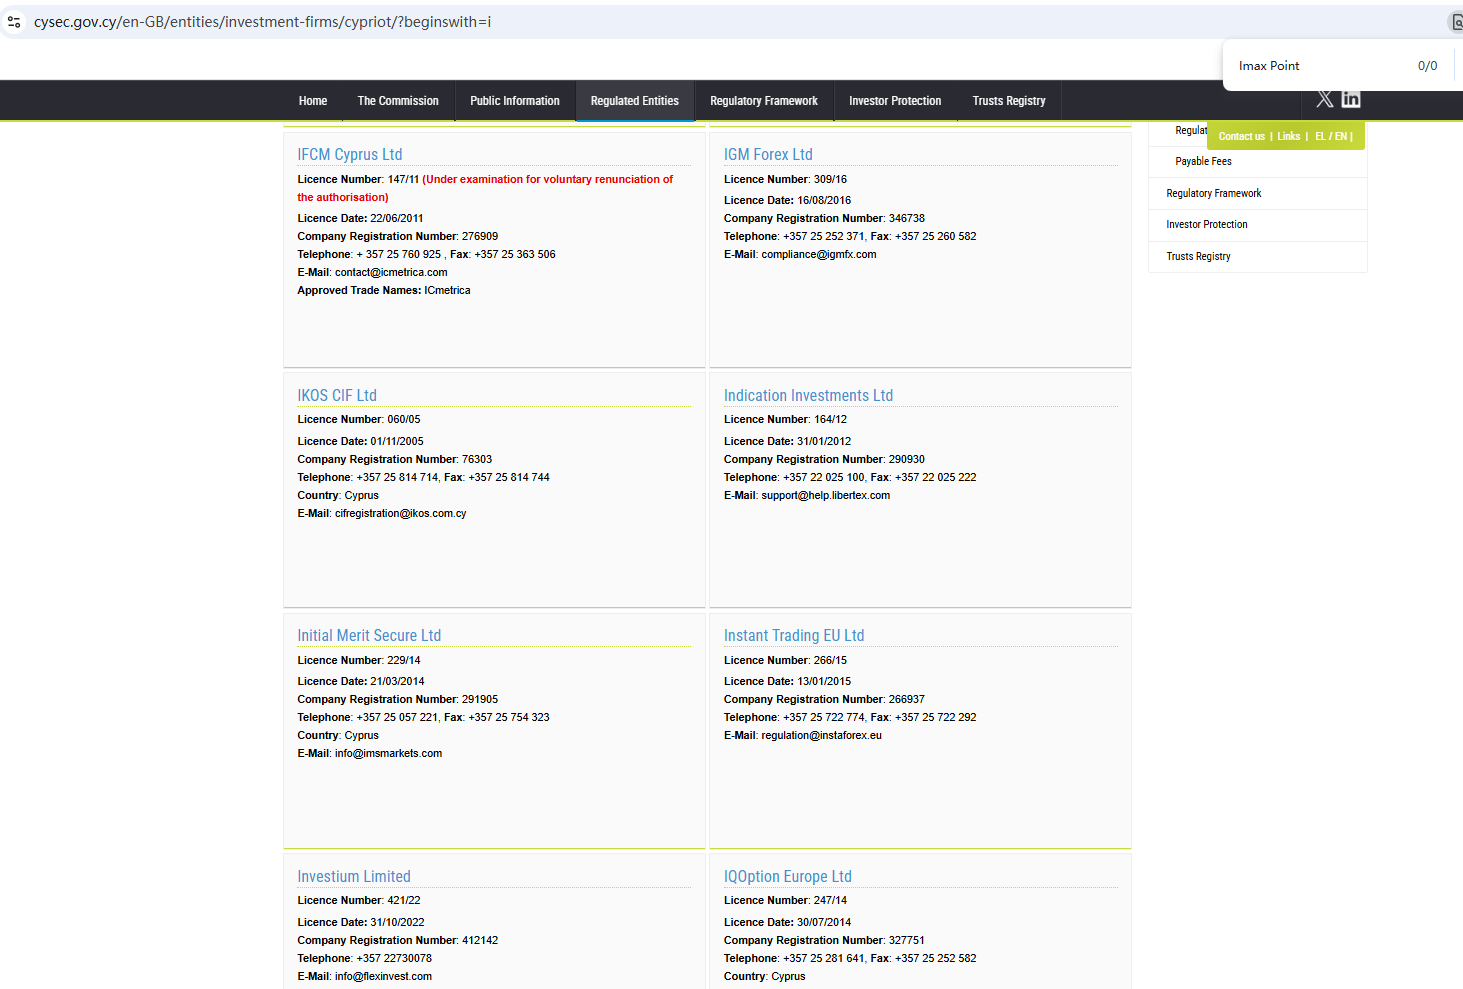Click the Imax Point find-in-page field
1463x989 pixels.
pos(1320,66)
